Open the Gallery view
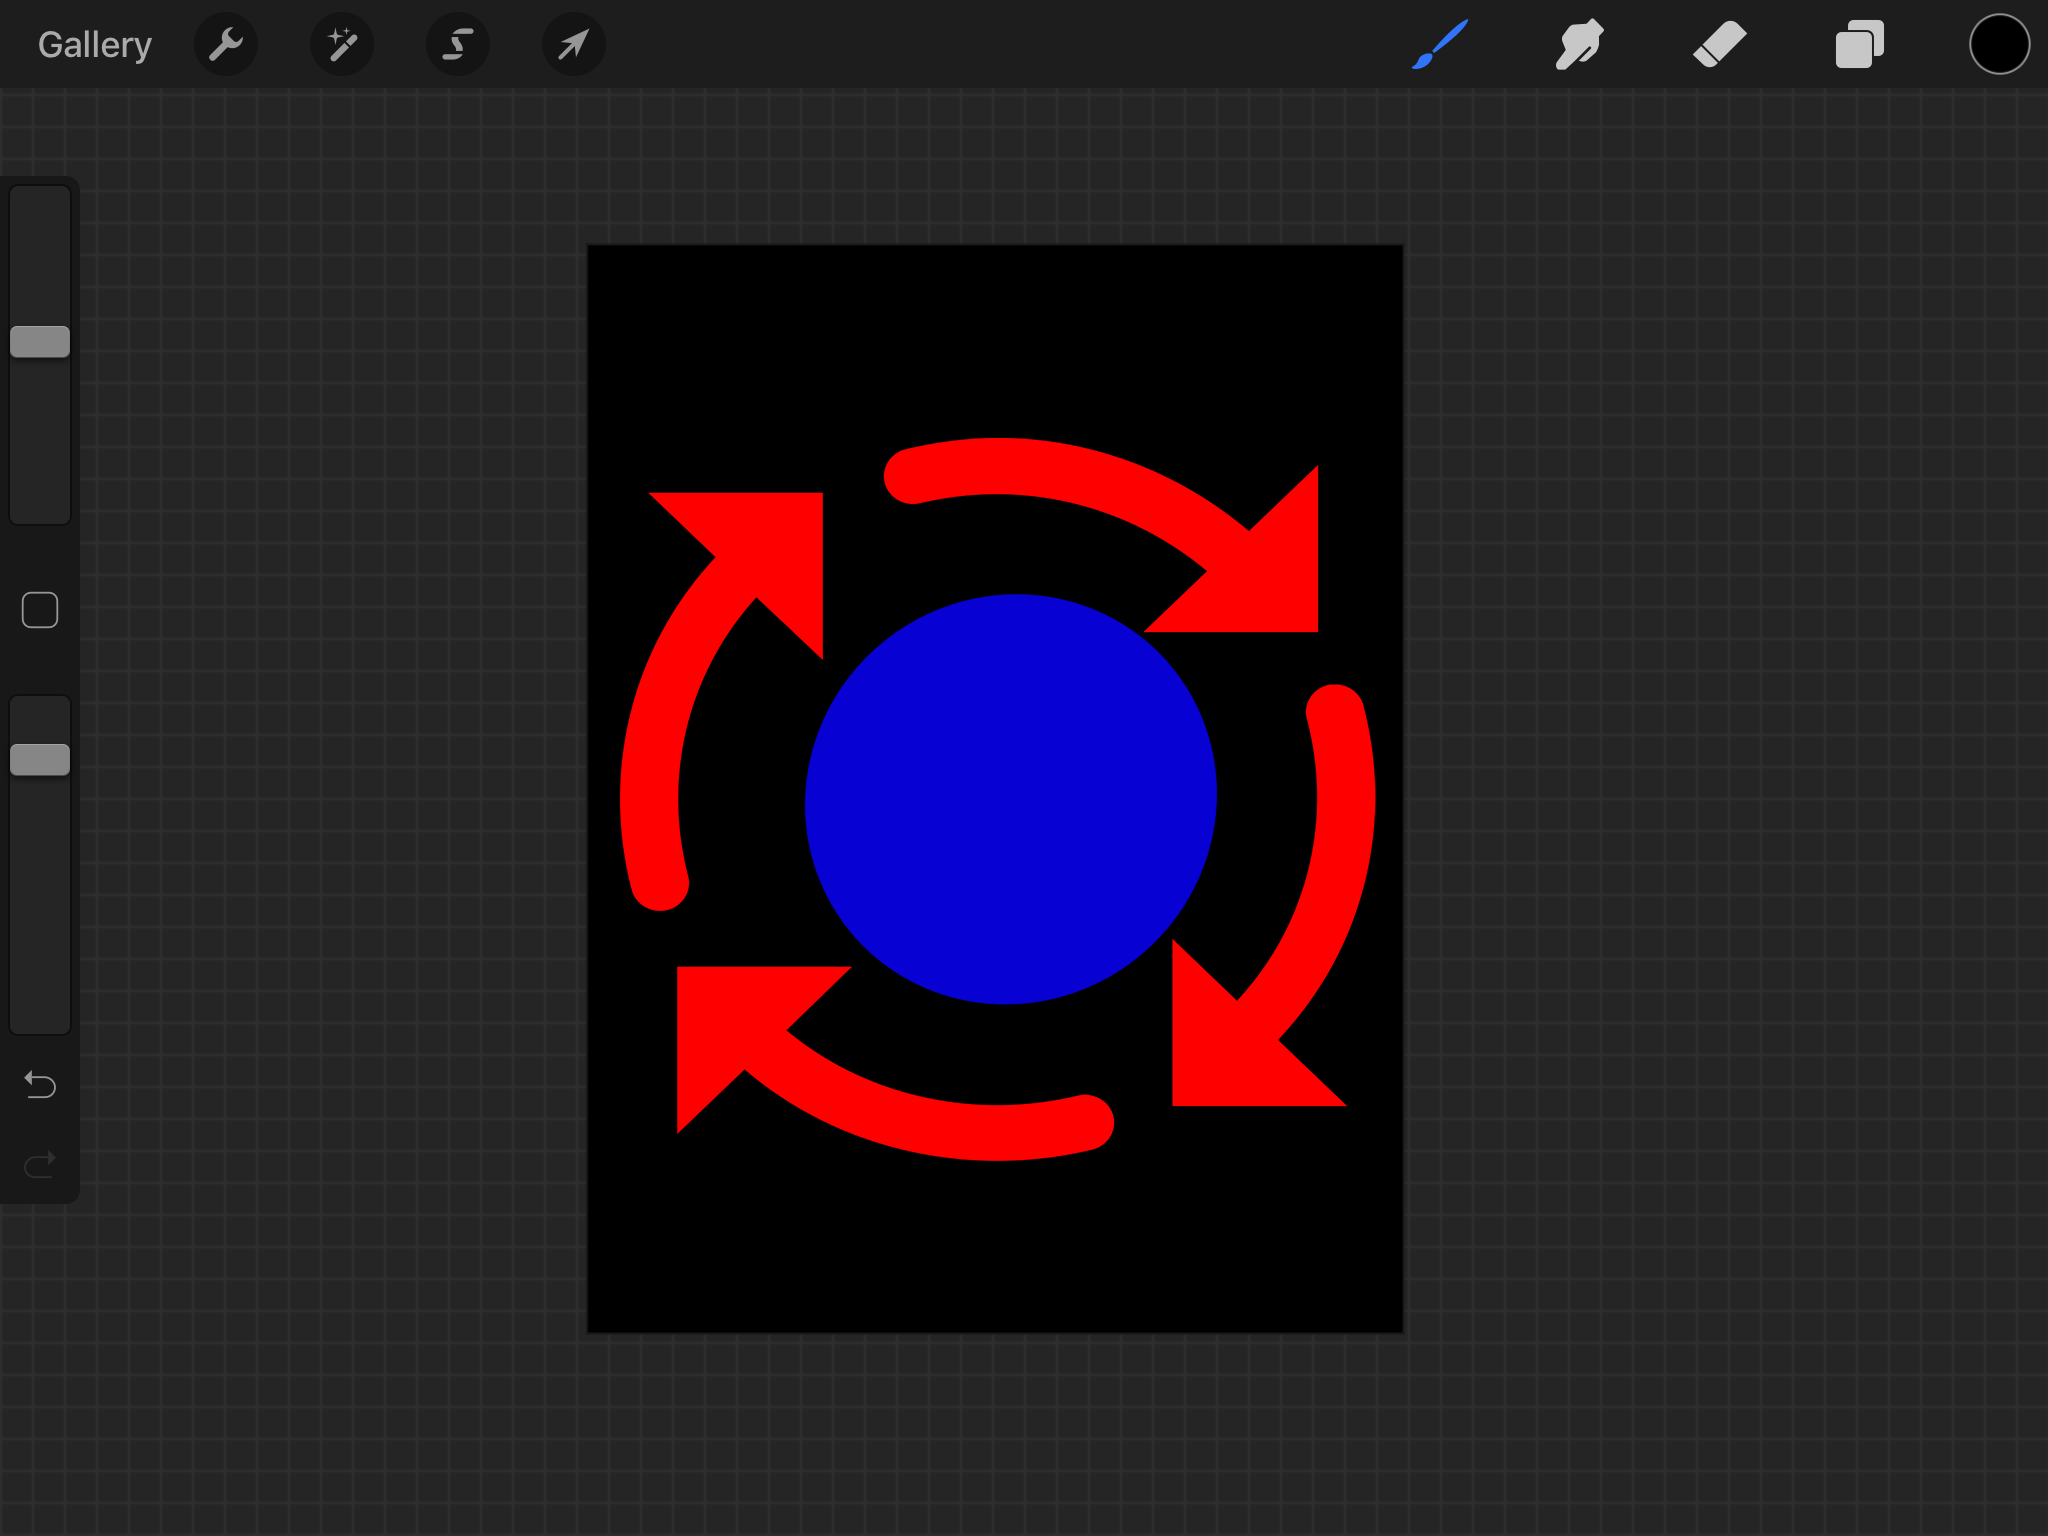This screenshot has width=2048, height=1536. pyautogui.click(x=95, y=45)
